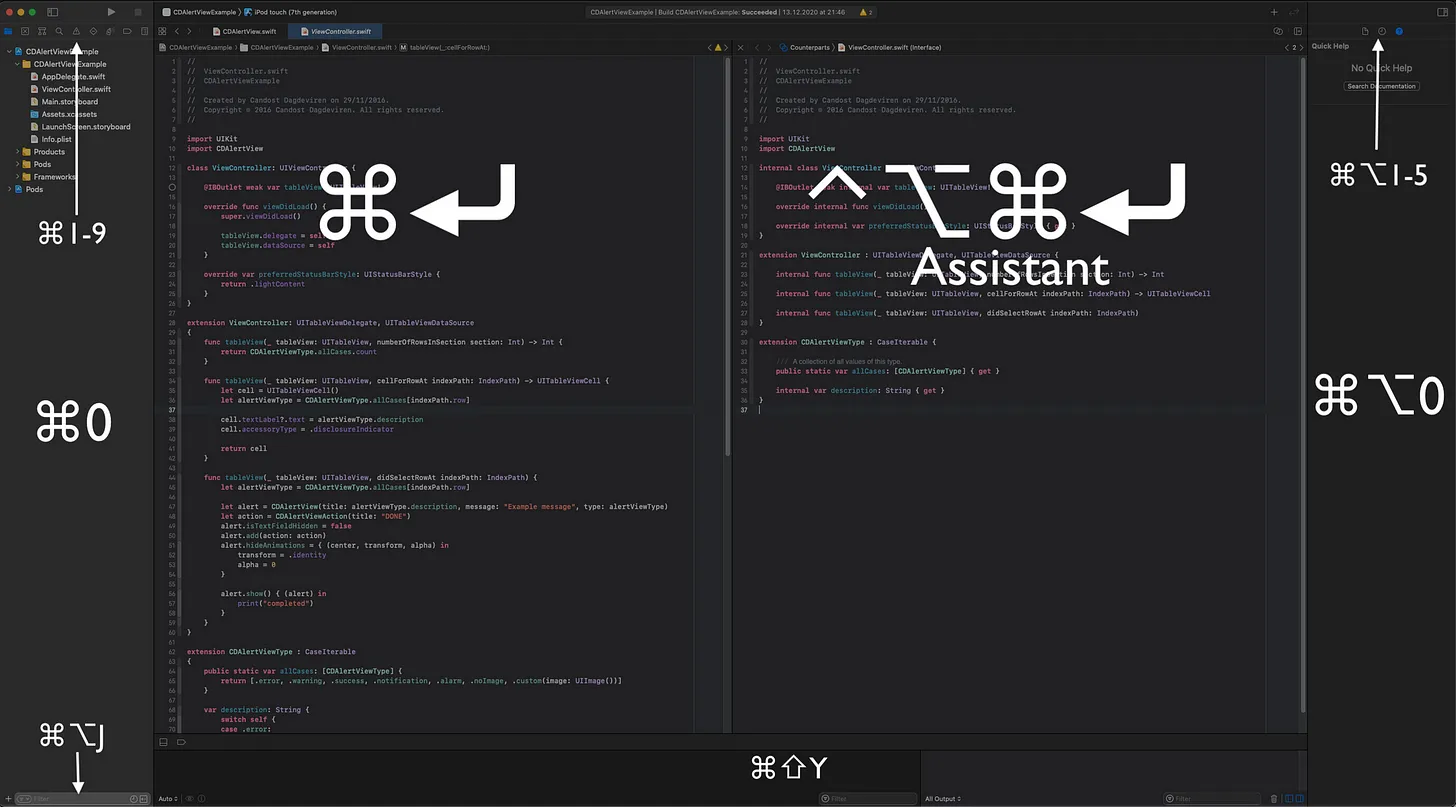Collapse the CDAlertViewExample project root
Viewport: 1456px width, 807px height.
click(9, 51)
